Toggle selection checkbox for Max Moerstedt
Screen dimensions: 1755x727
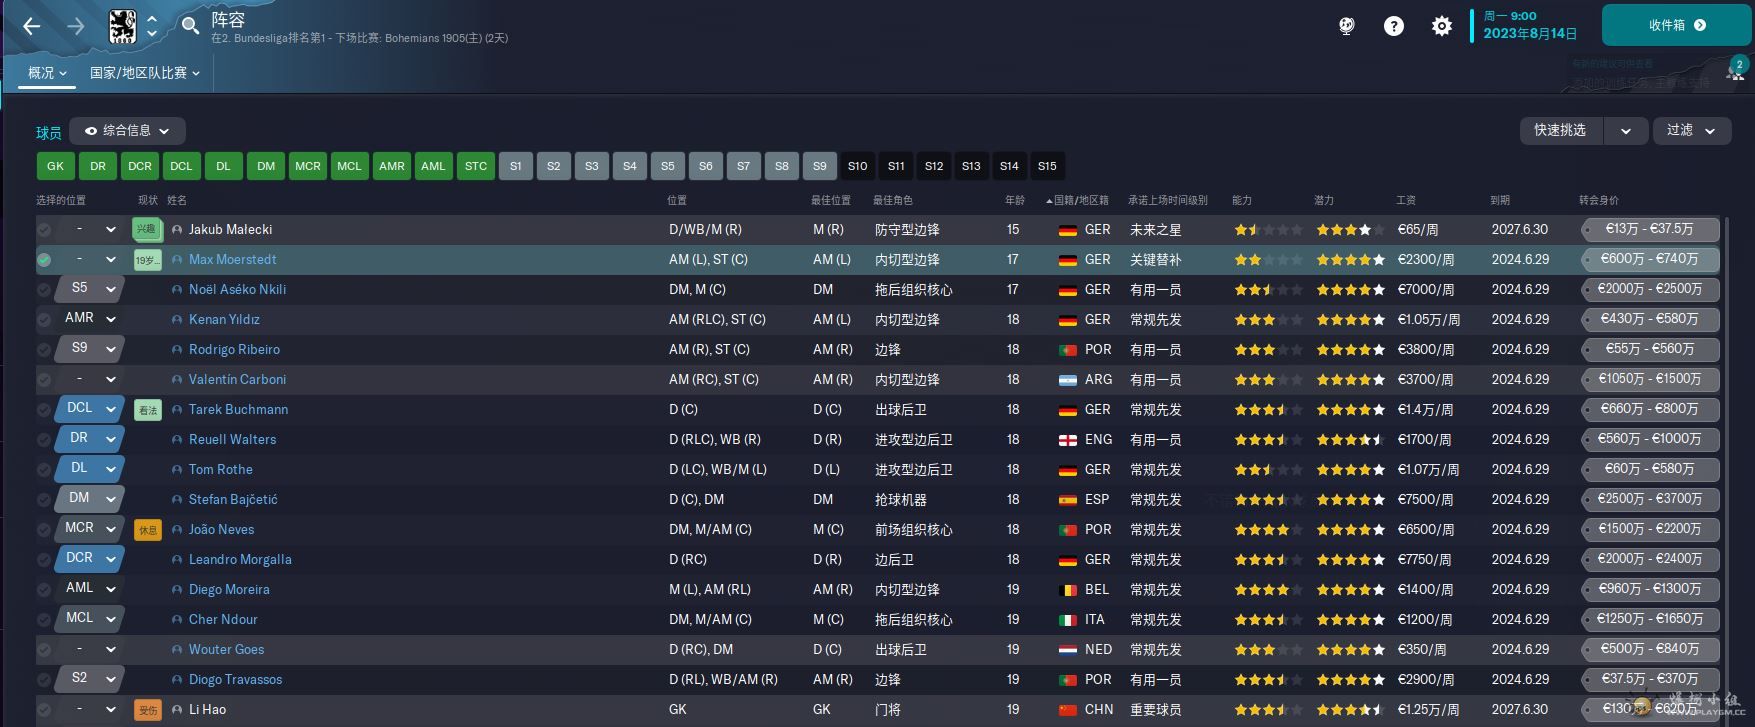click(44, 260)
